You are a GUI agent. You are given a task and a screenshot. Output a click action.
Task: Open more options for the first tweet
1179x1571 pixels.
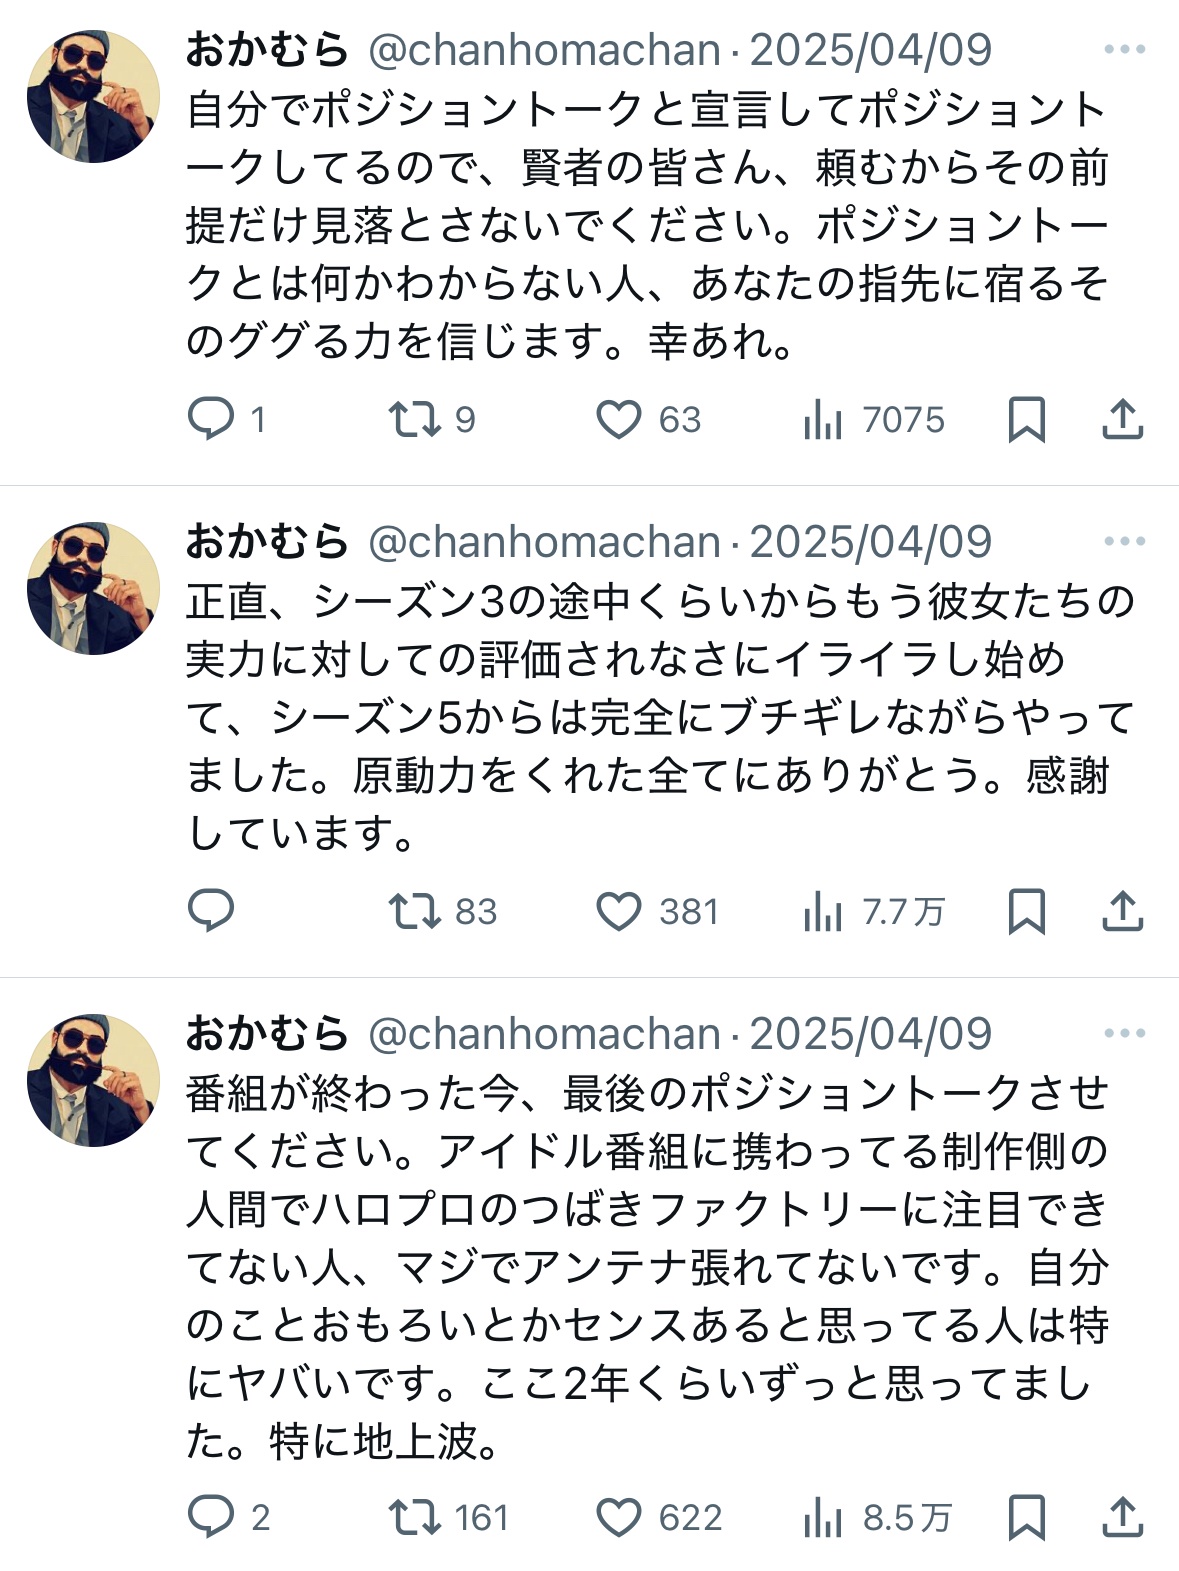[x=1124, y=49]
